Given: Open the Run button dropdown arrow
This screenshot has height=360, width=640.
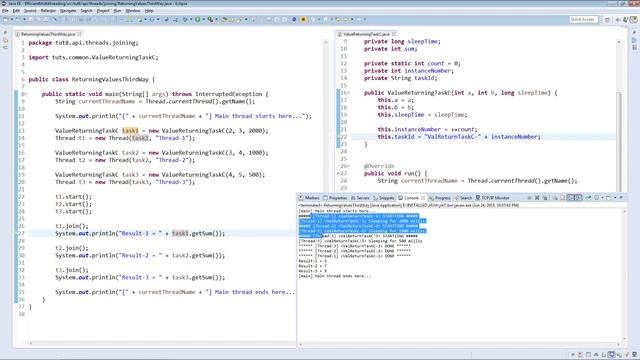Looking at the screenshot, I should point(203,19).
